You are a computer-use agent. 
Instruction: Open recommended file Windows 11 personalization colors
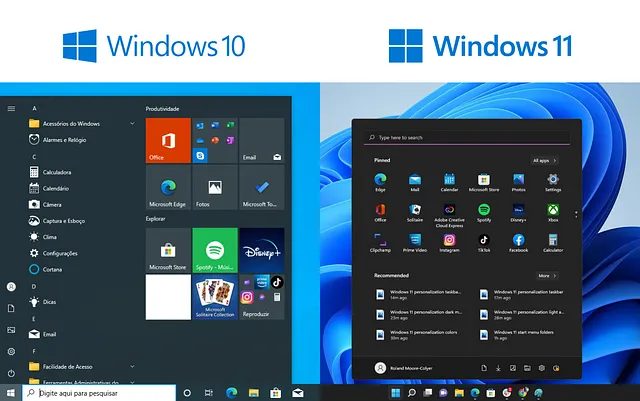(416, 335)
